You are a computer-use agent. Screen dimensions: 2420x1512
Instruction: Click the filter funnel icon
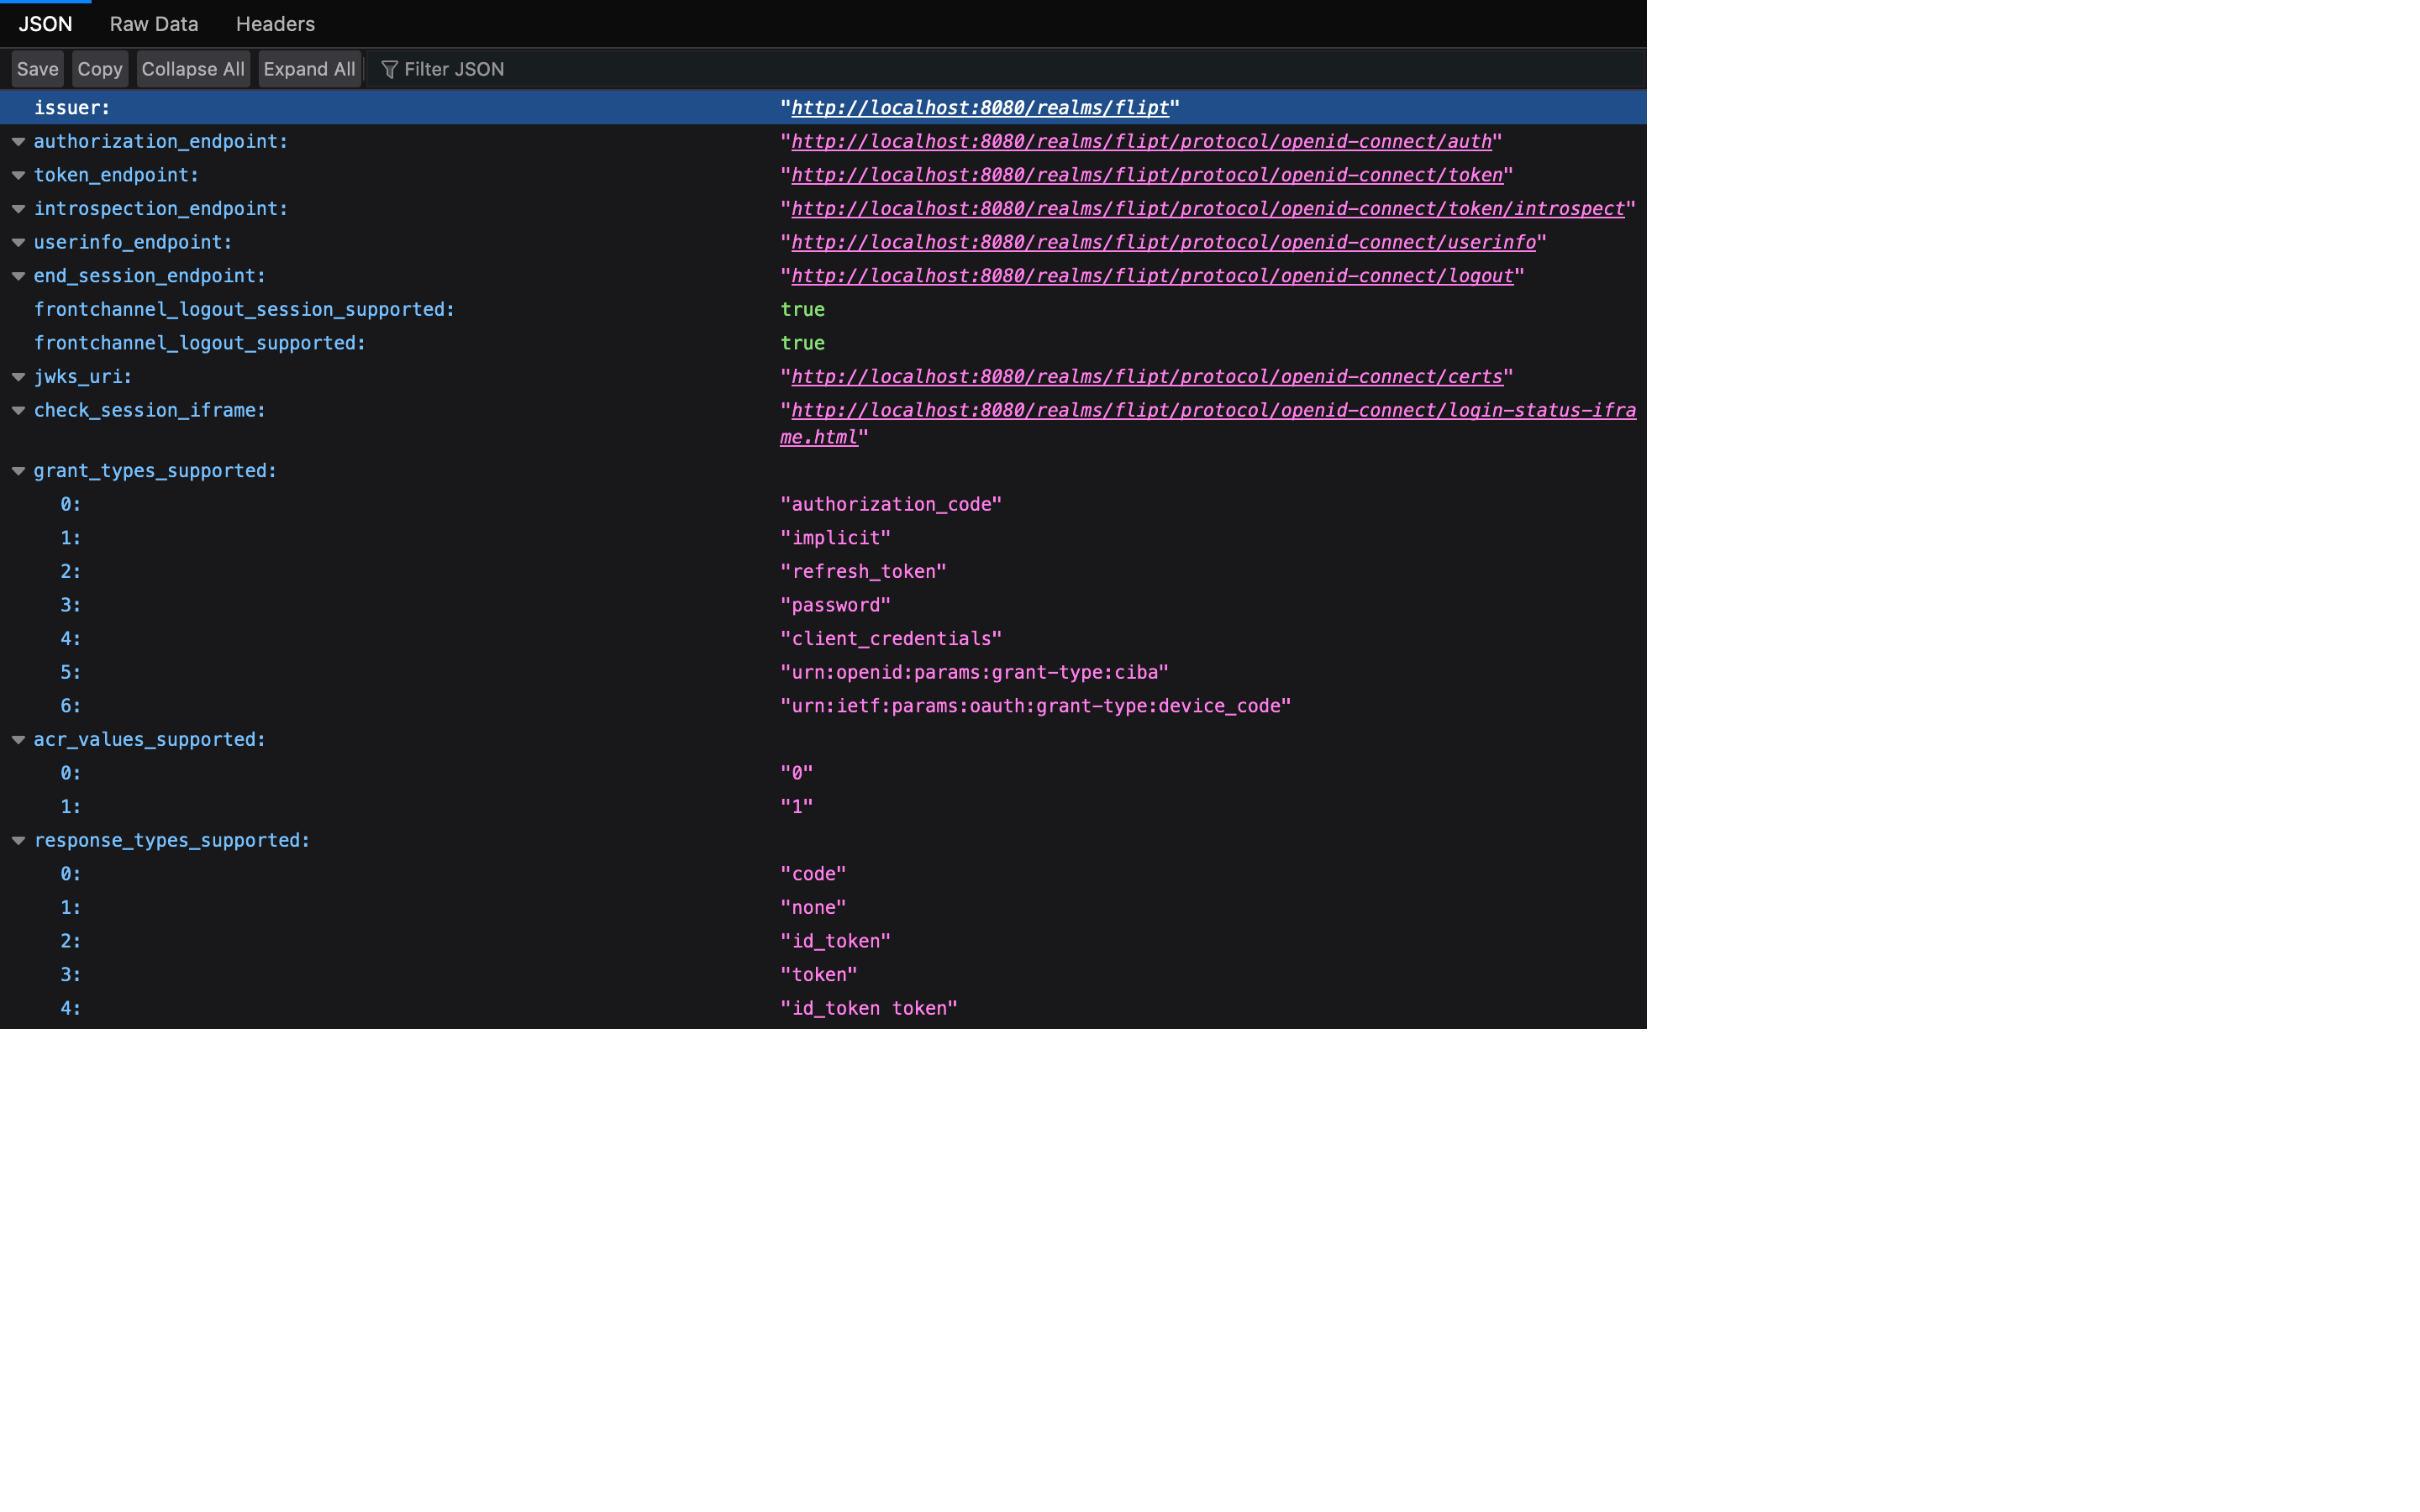pos(390,69)
